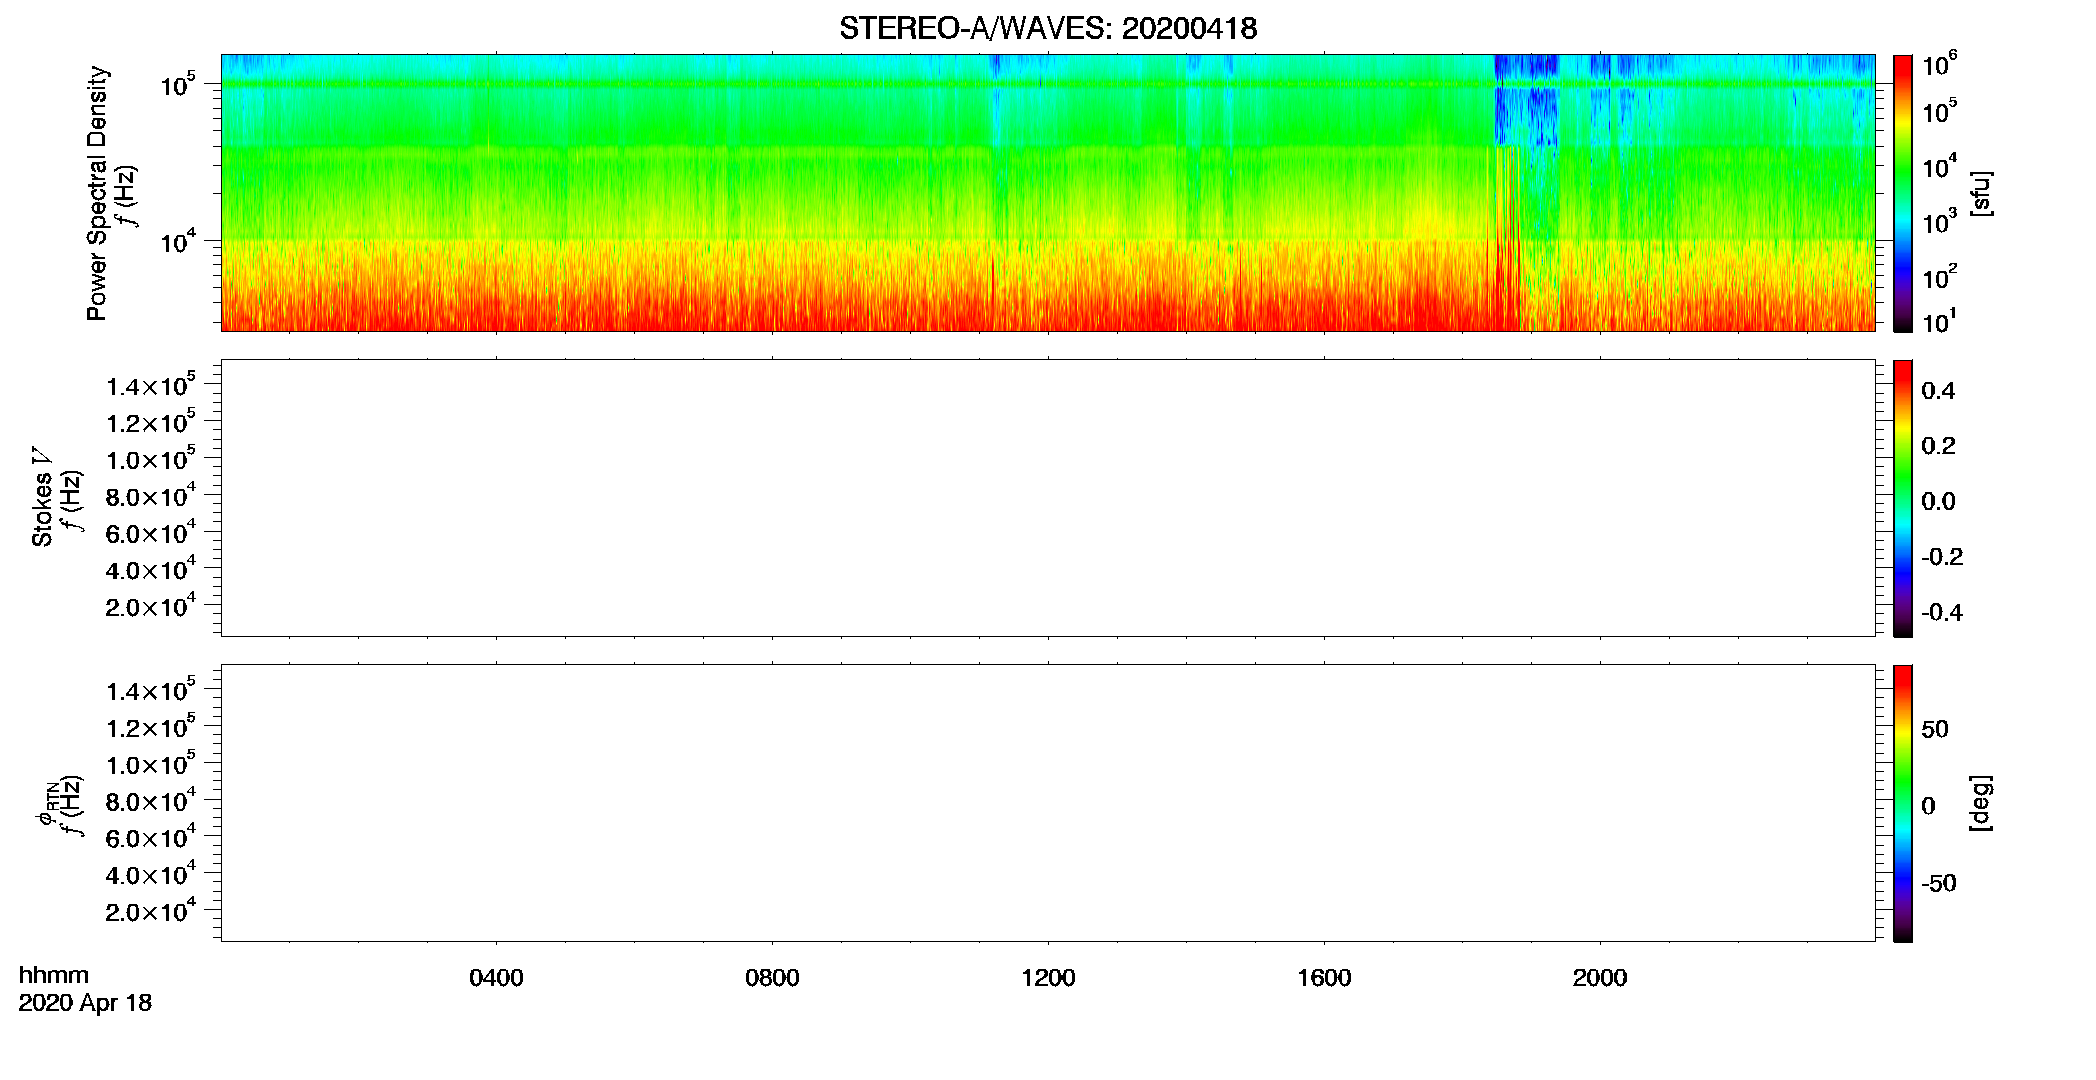Screen dimensions: 2096x1080
Task: Click the 10^6 label on sfu colorbar
Action: coord(1939,64)
